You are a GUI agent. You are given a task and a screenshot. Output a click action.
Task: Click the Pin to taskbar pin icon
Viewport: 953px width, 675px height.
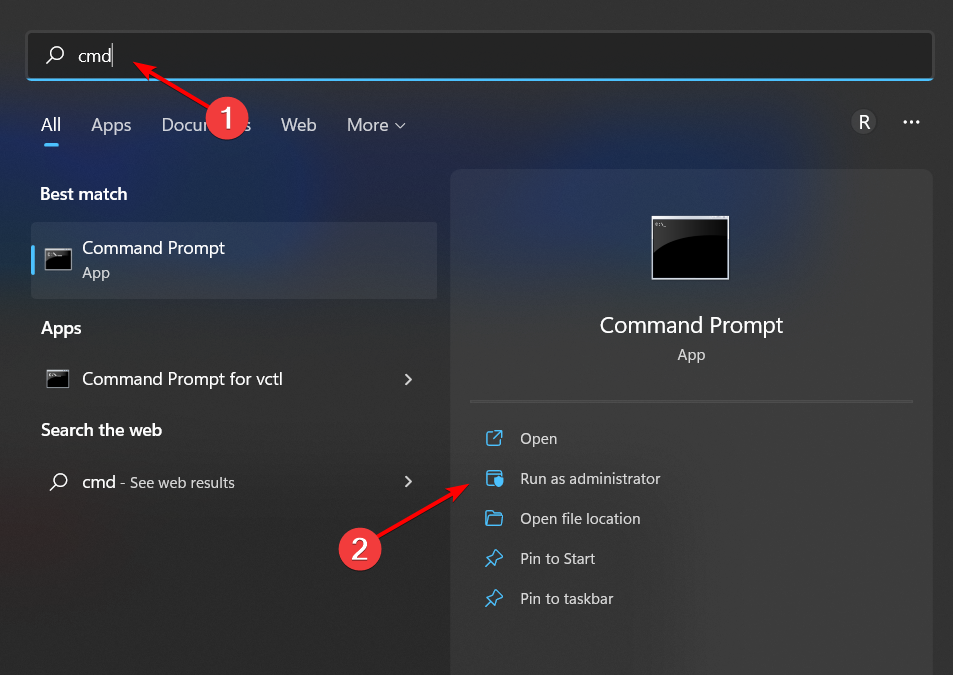pyautogui.click(x=494, y=598)
